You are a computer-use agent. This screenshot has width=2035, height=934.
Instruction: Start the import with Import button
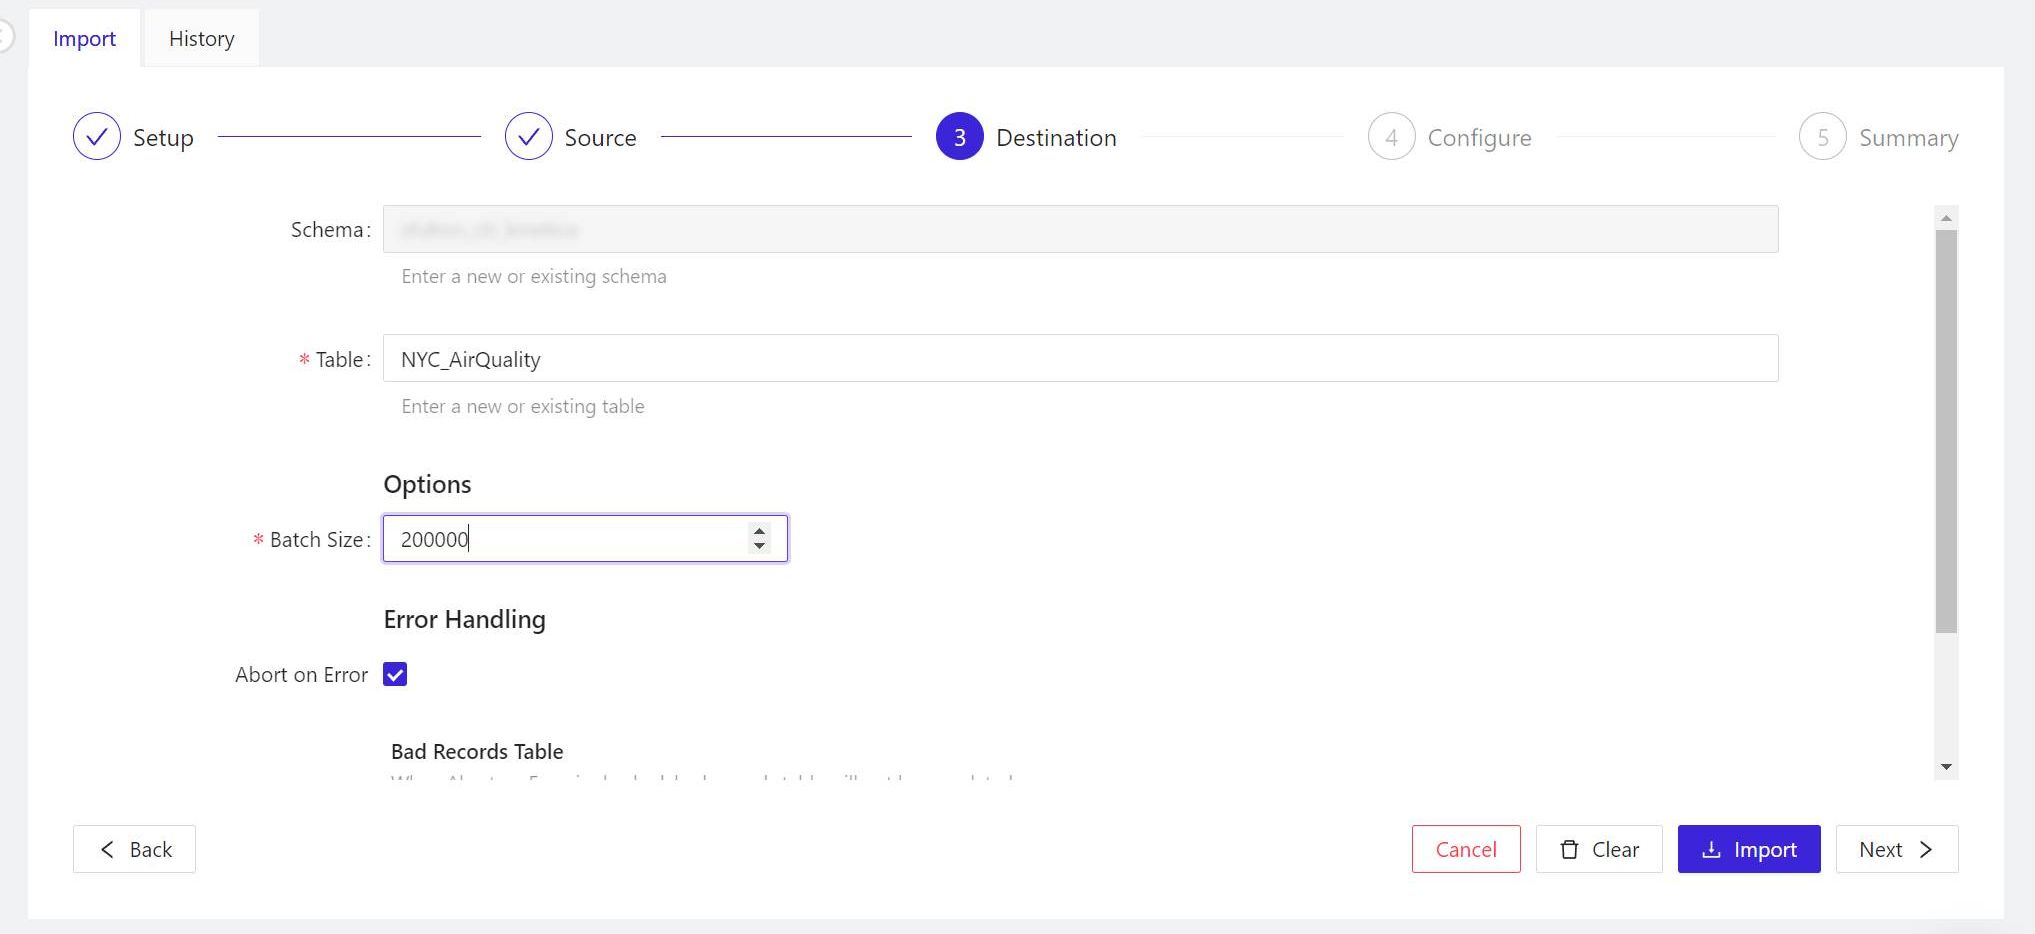(x=1748, y=849)
